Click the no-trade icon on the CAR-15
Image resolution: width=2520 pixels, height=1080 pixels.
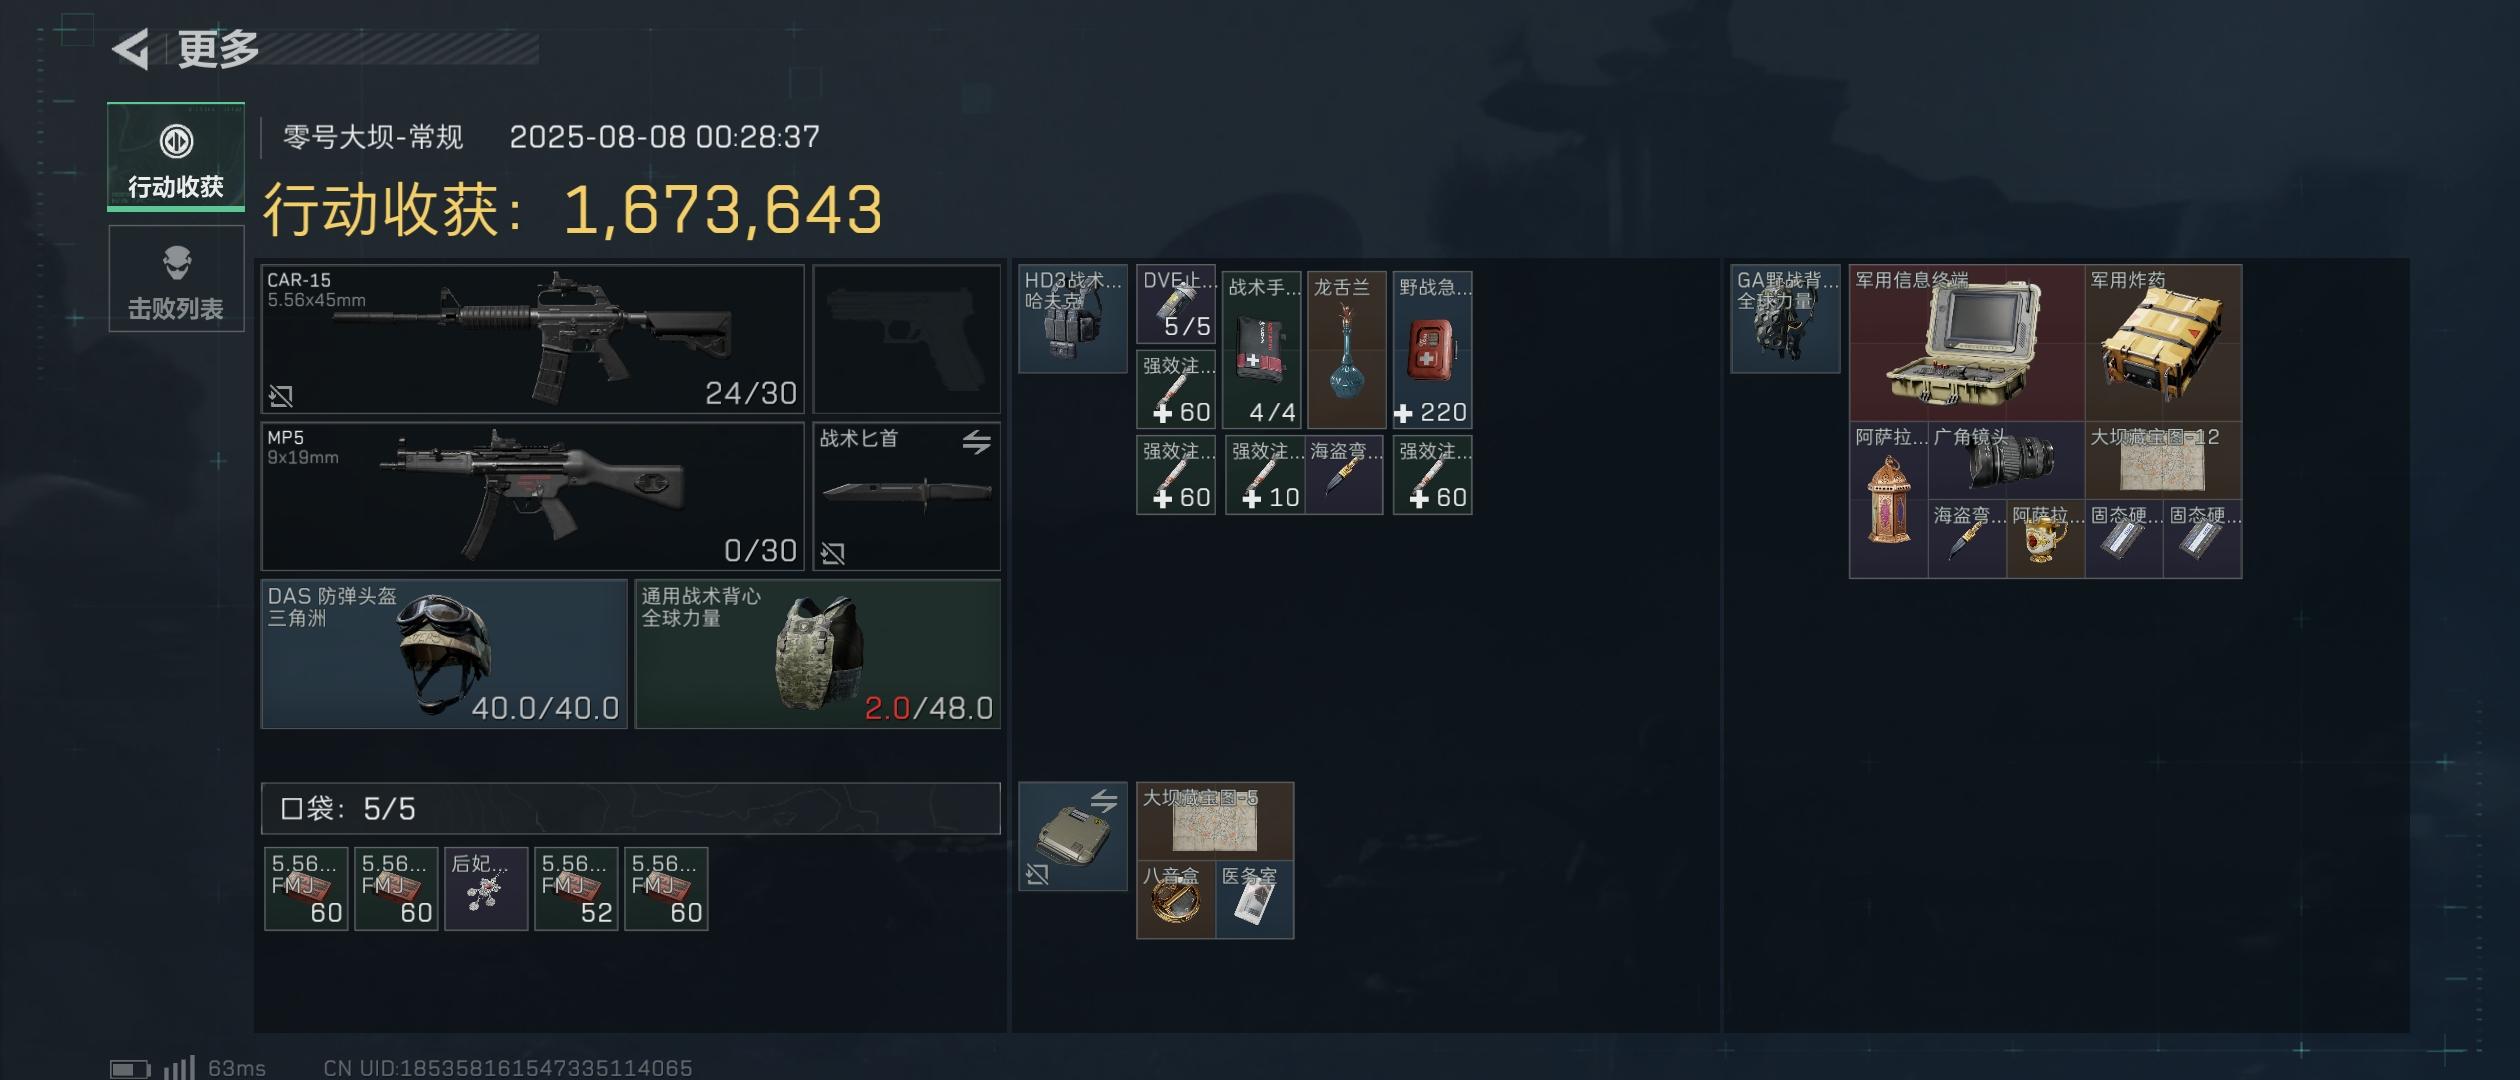tap(281, 396)
